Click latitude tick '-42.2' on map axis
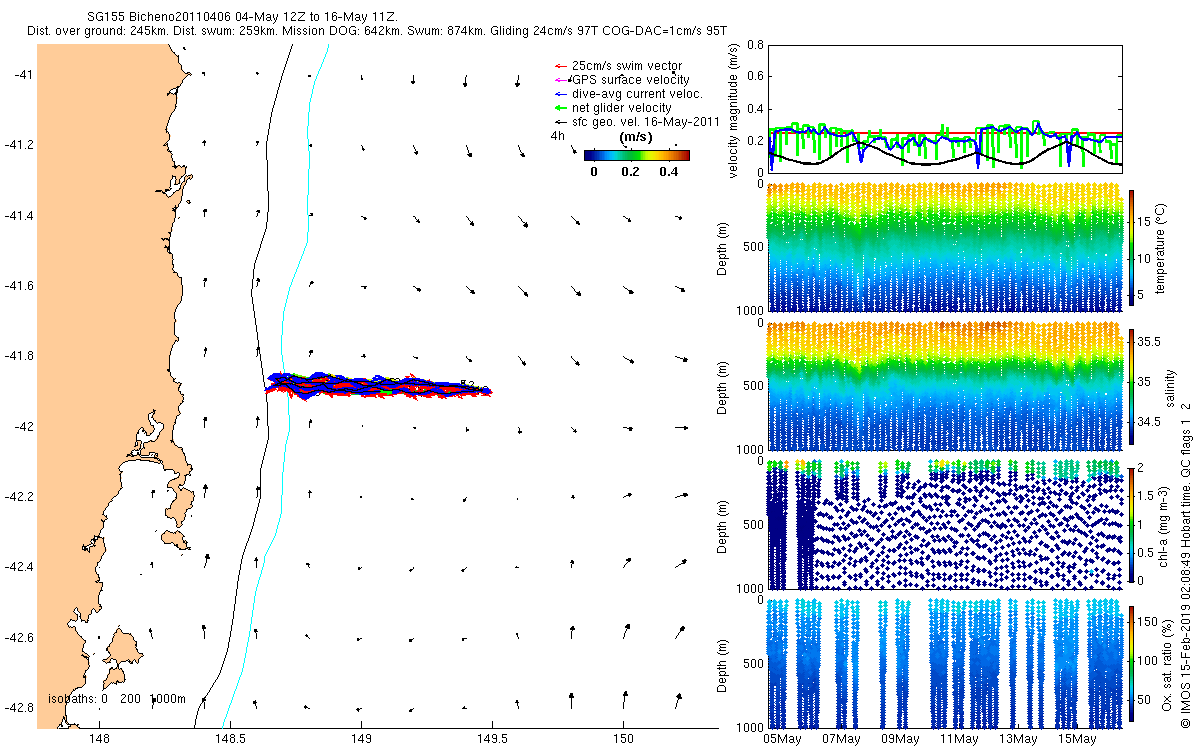 click(x=18, y=497)
